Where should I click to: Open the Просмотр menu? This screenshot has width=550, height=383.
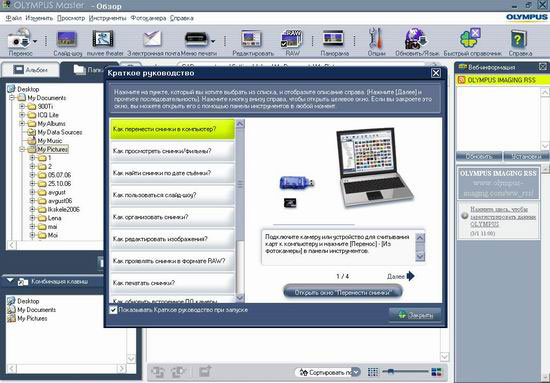click(x=71, y=18)
